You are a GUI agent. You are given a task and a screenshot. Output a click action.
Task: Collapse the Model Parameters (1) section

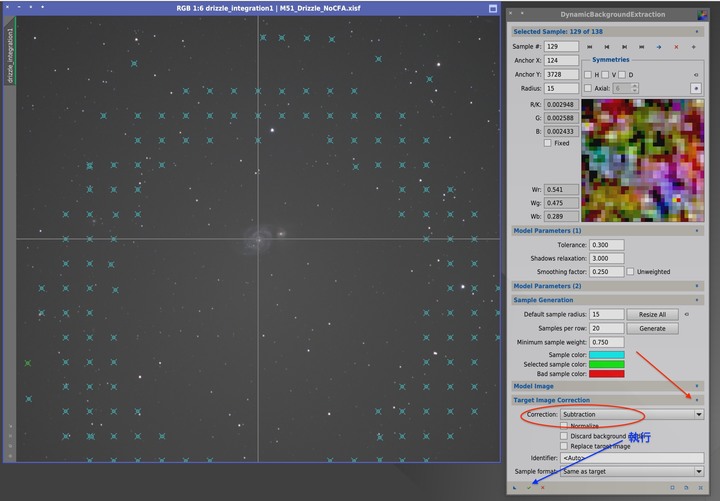(x=697, y=231)
